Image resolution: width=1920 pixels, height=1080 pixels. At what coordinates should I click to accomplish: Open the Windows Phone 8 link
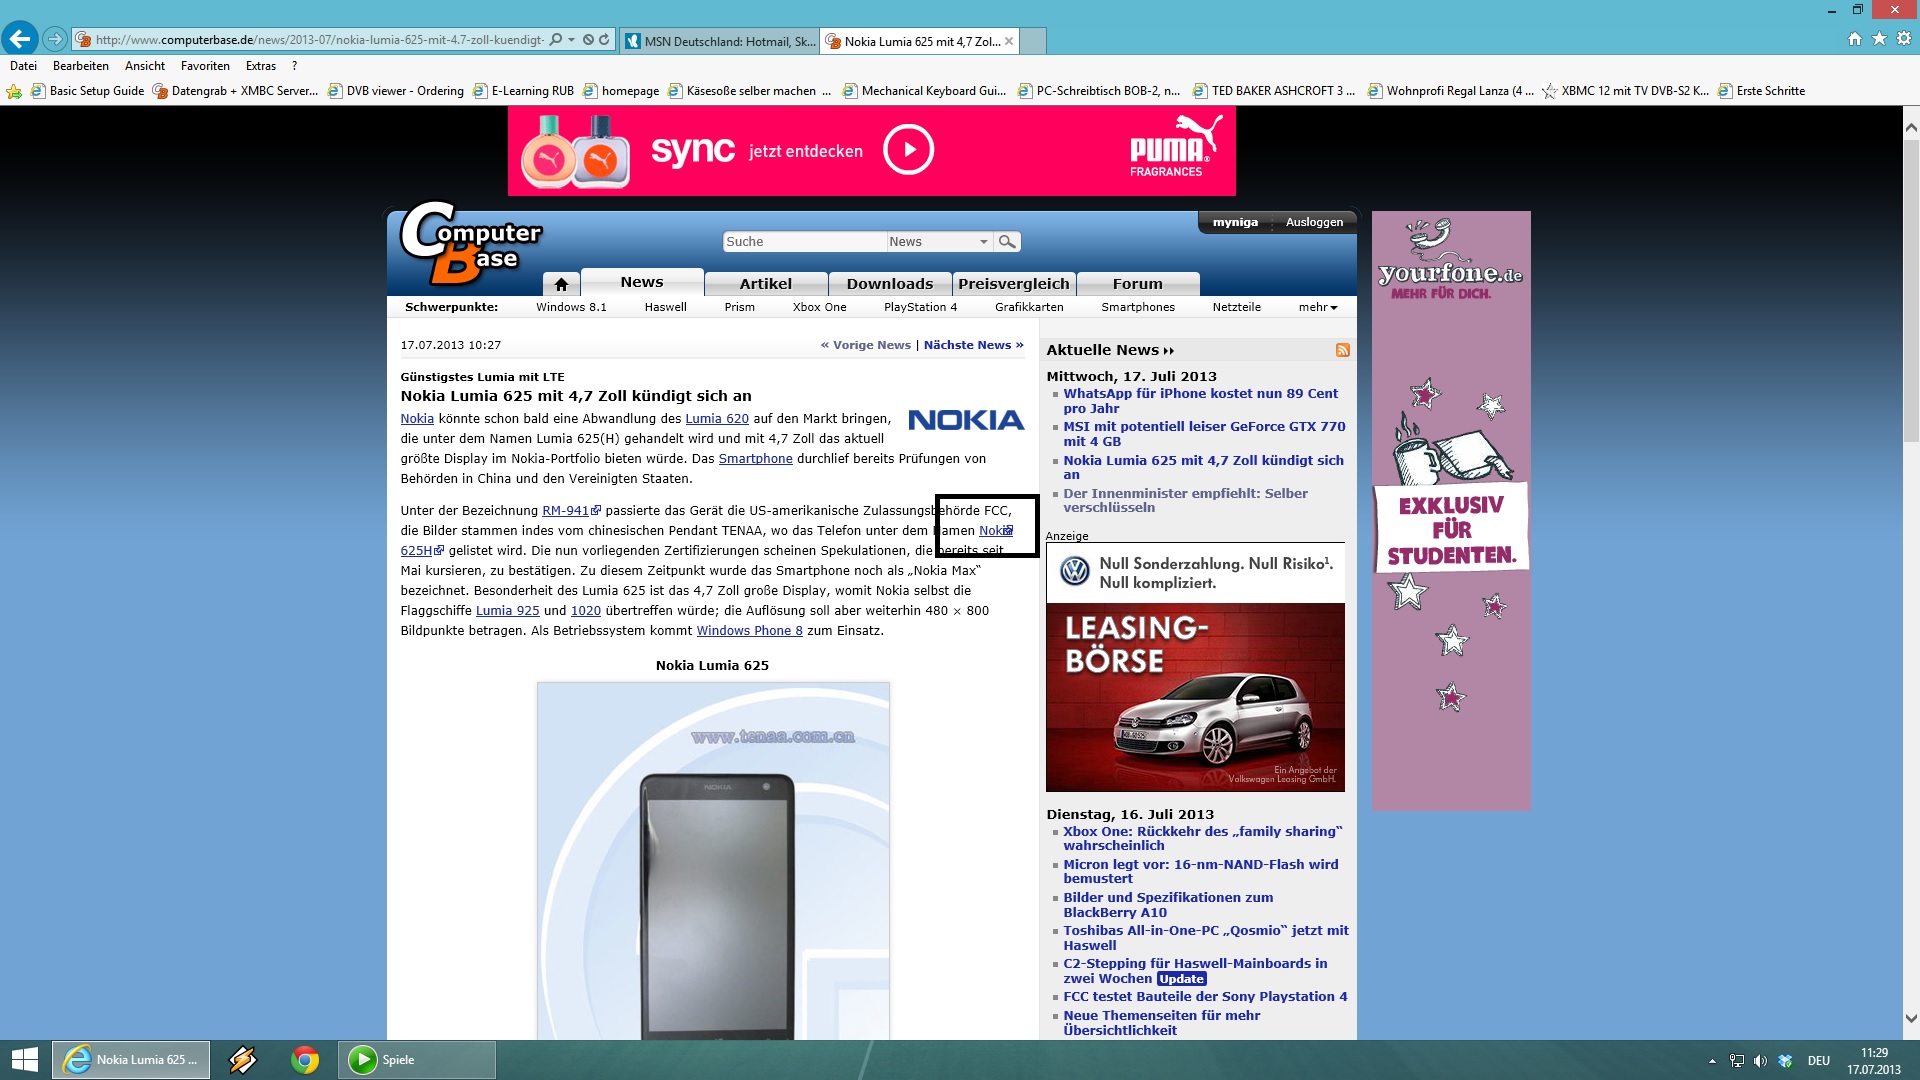pos(749,631)
